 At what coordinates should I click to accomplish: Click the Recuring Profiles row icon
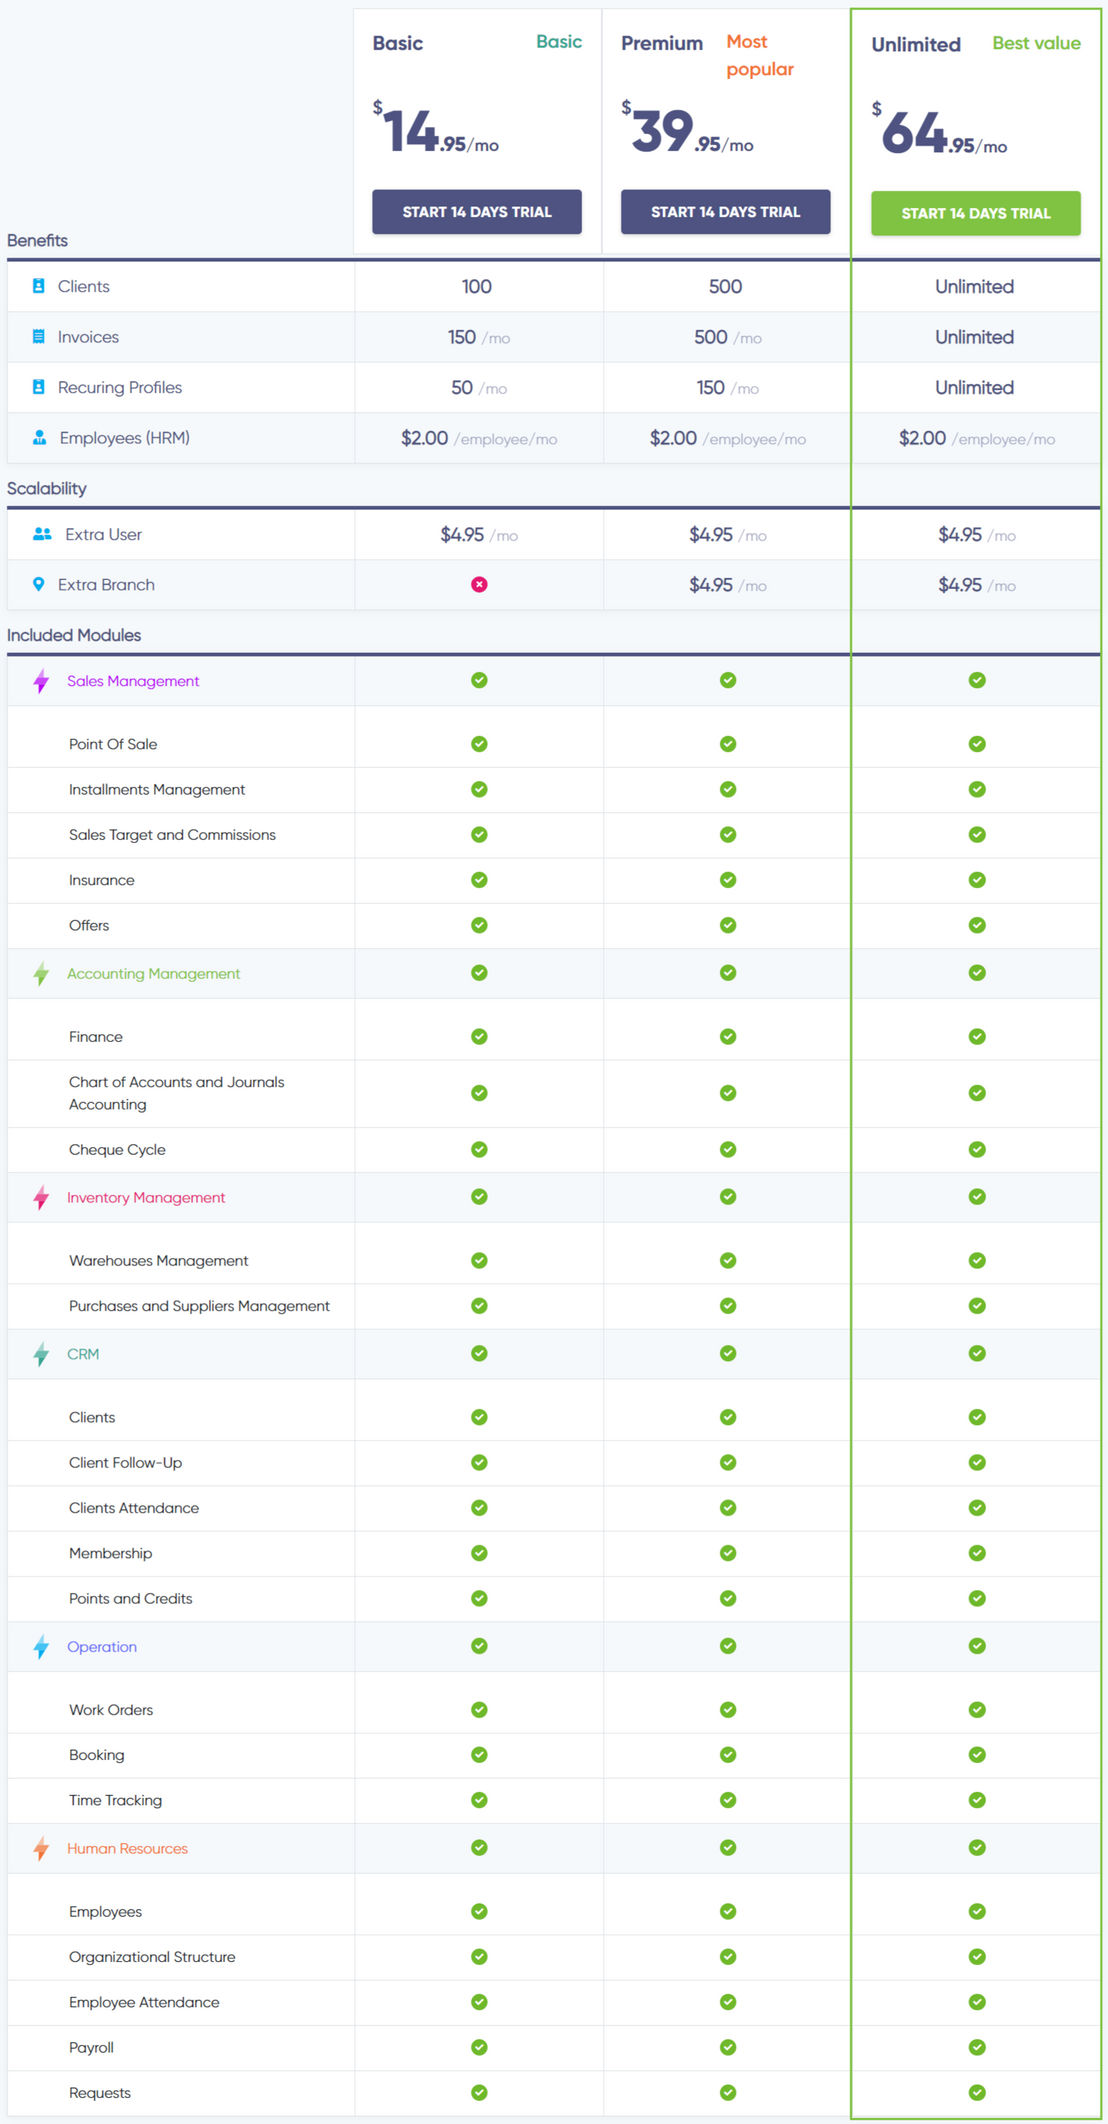click(38, 386)
